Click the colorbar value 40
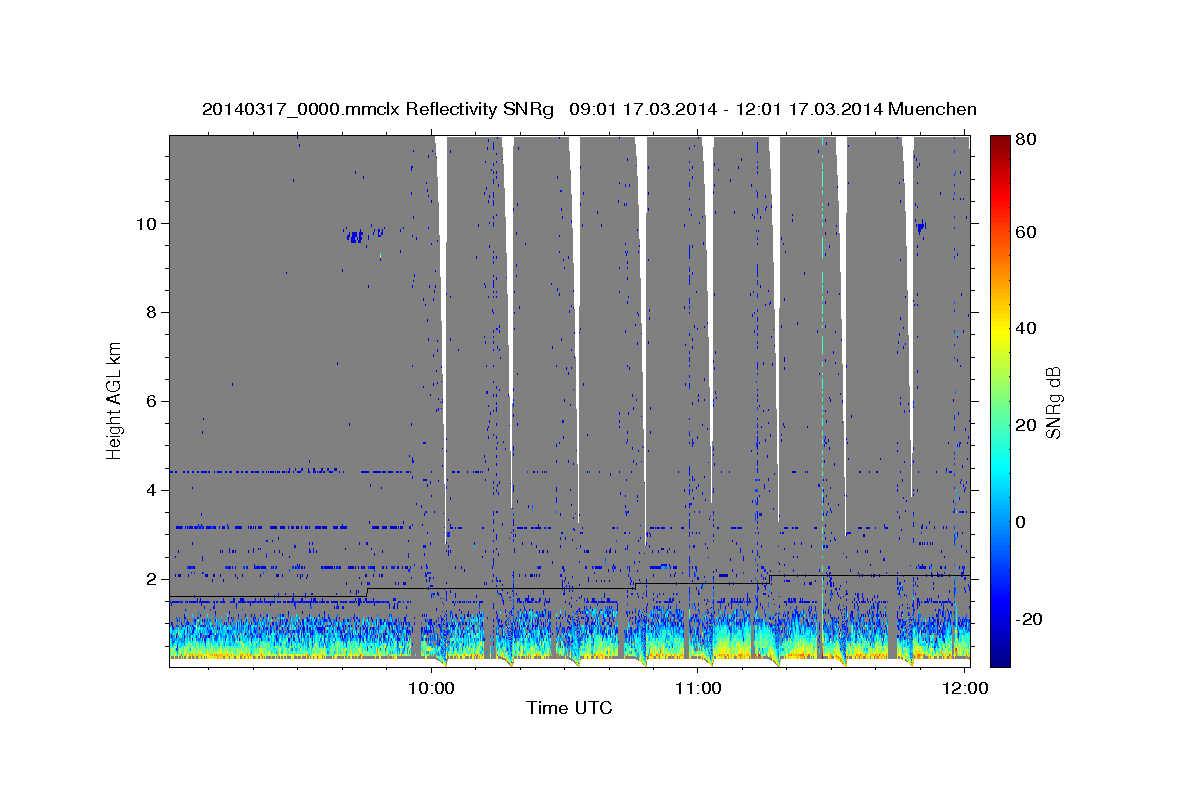The width and height of the screenshot is (1200, 800). click(x=1026, y=328)
